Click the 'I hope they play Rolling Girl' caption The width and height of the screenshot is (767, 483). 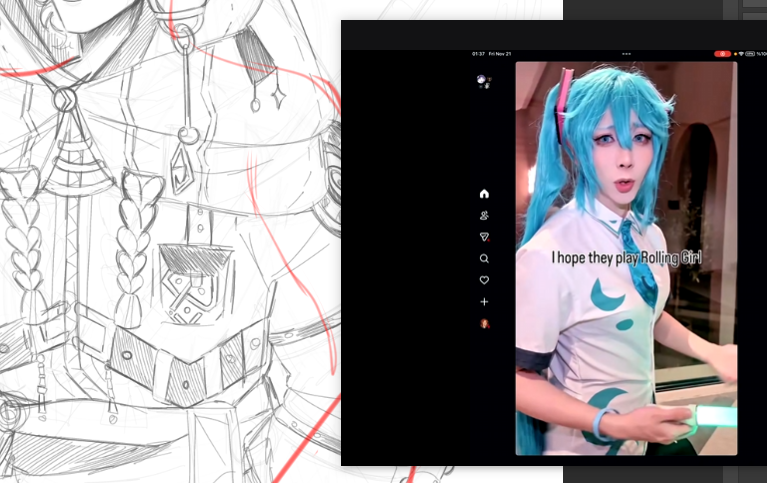626,258
